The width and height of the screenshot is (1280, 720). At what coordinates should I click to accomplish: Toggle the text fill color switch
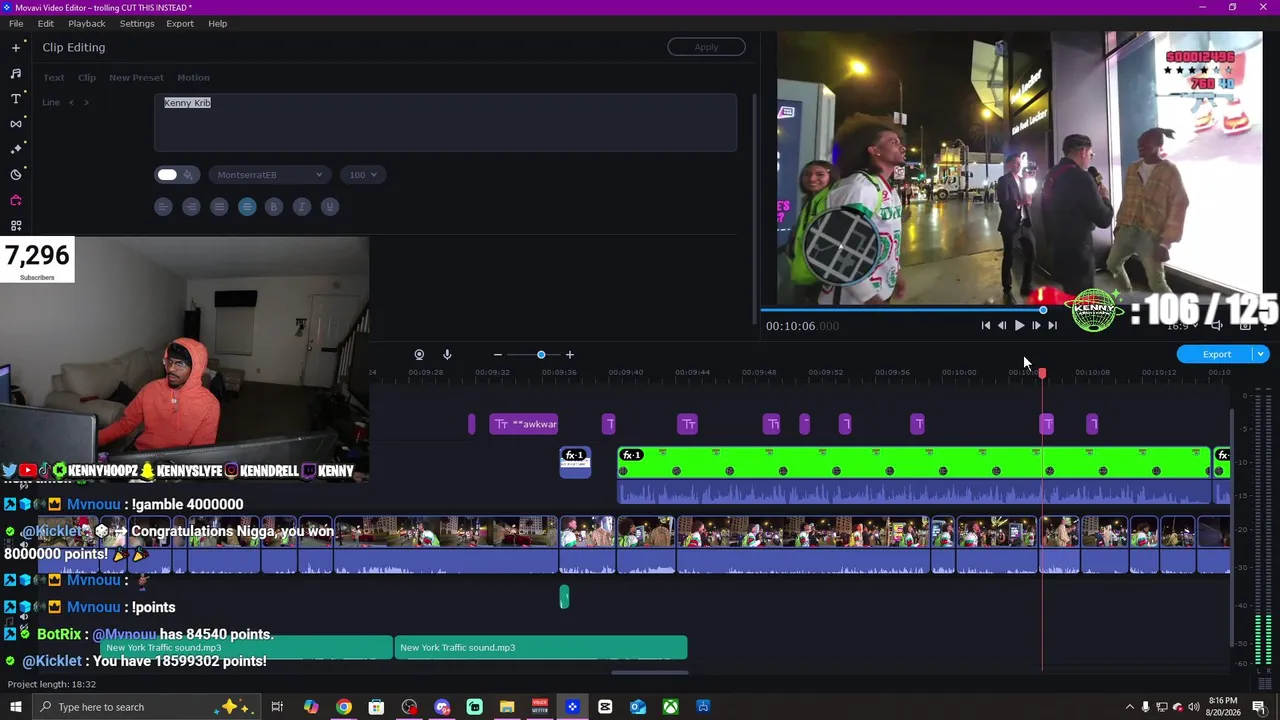tap(167, 175)
